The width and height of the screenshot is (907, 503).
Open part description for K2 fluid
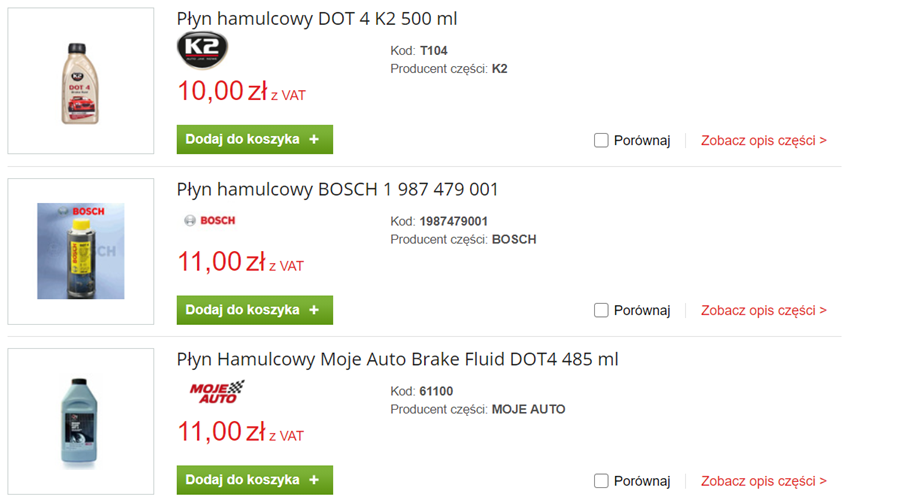pos(763,141)
